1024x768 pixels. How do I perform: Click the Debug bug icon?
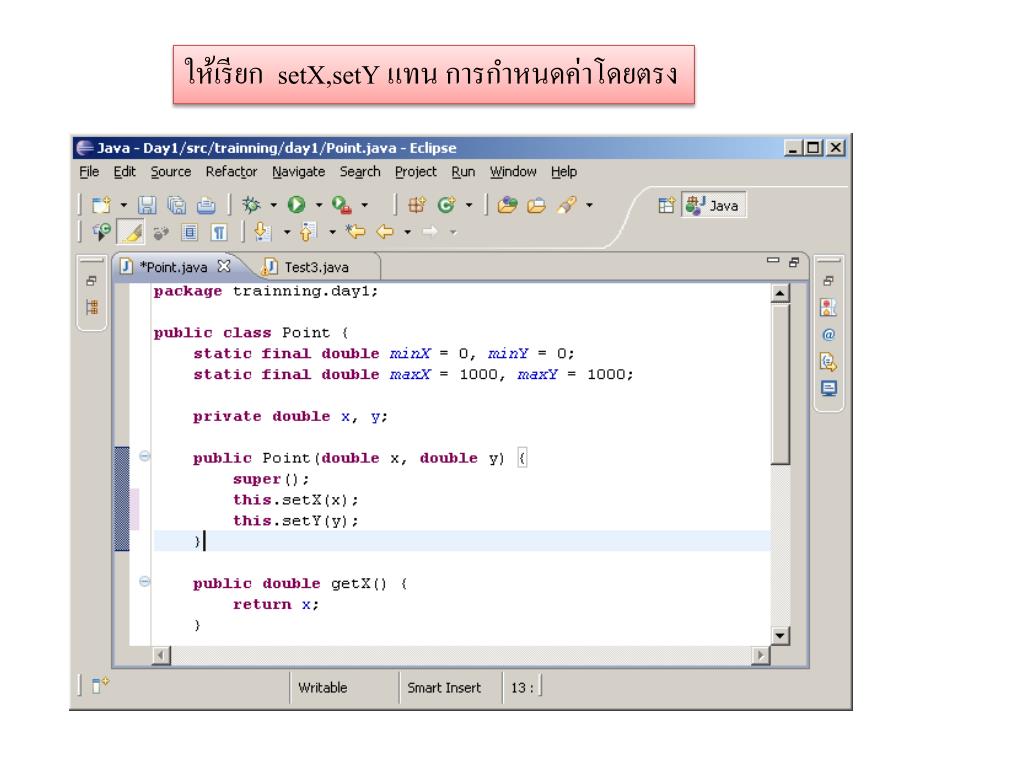pos(251,205)
